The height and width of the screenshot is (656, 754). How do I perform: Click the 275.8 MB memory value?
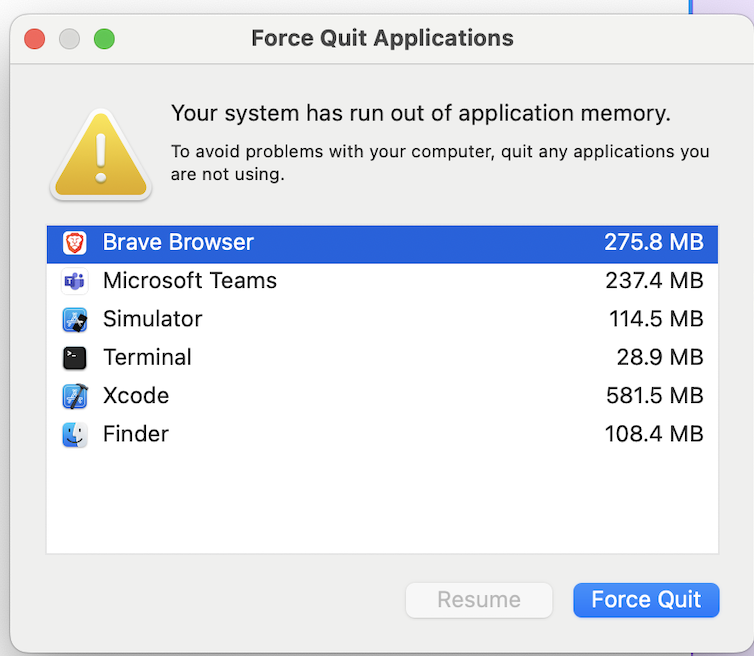pos(654,242)
